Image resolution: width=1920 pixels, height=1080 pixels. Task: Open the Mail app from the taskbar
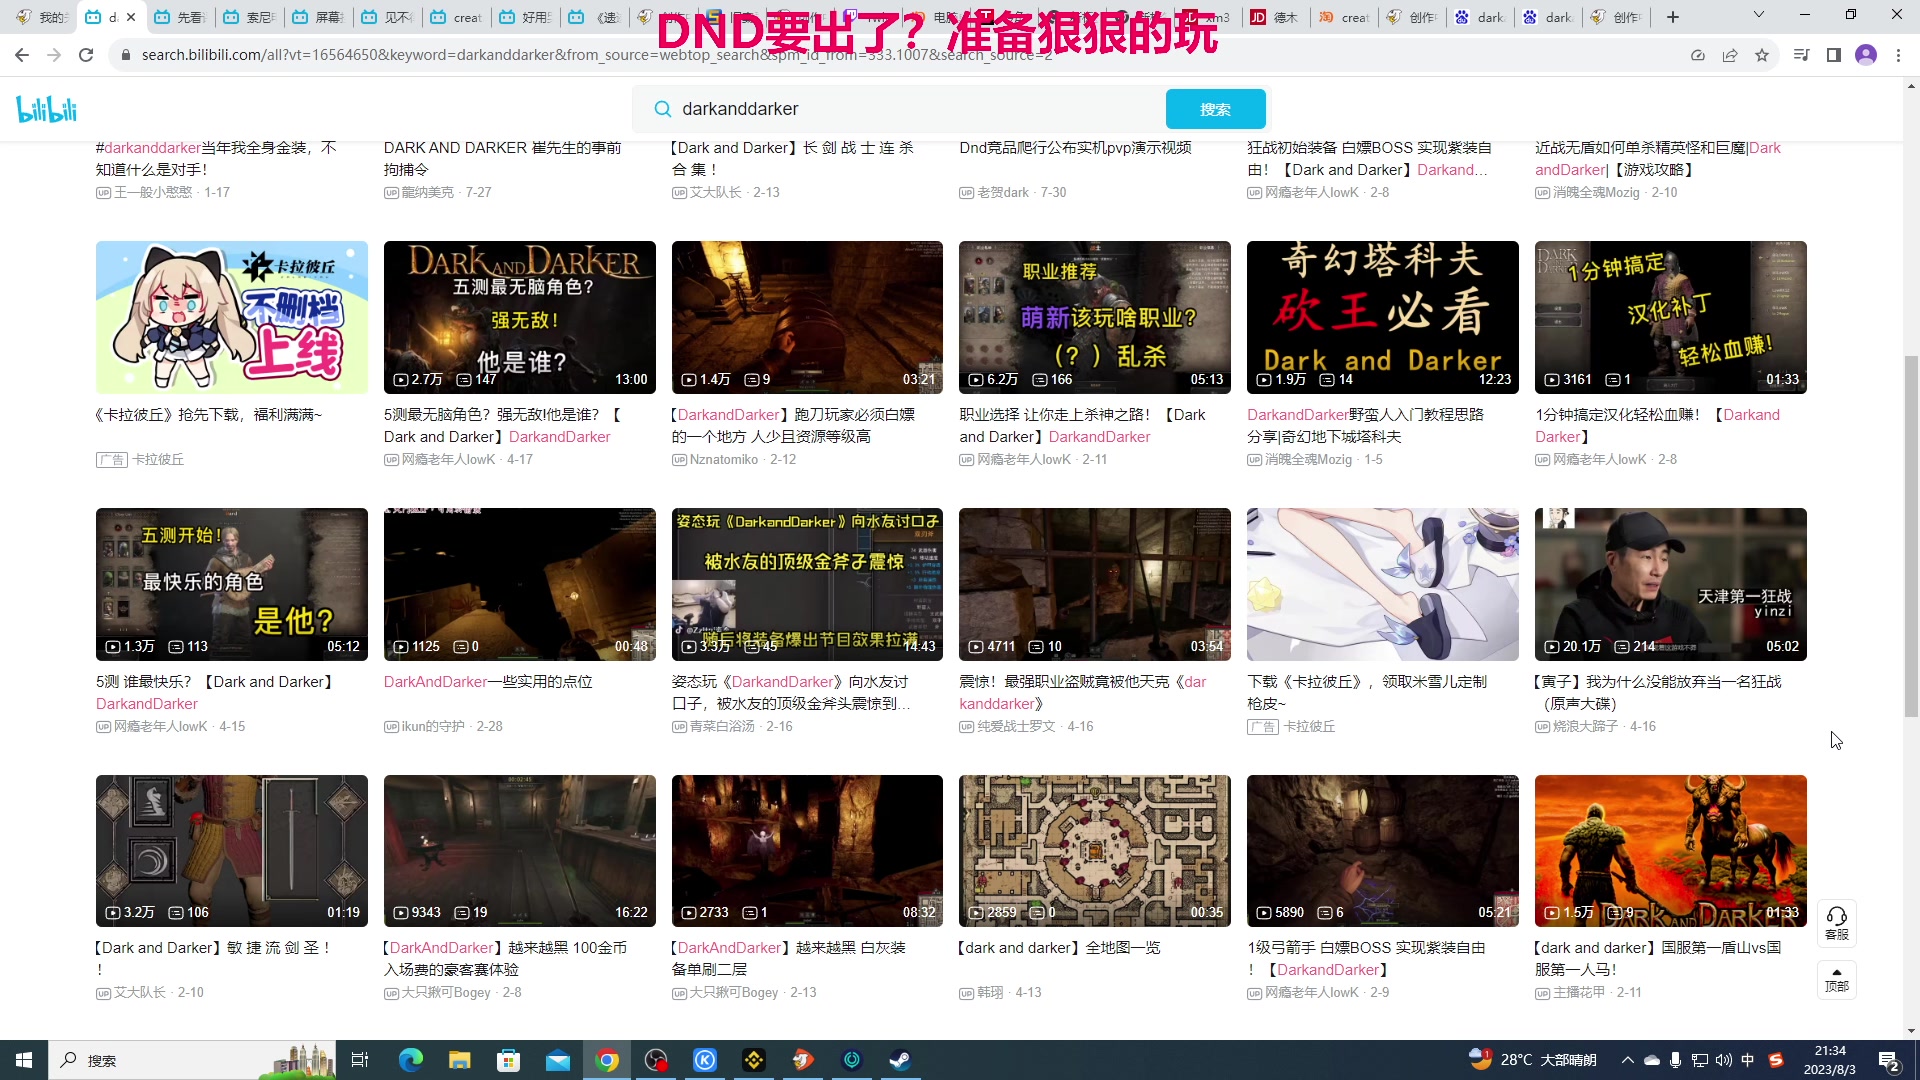tap(558, 1060)
